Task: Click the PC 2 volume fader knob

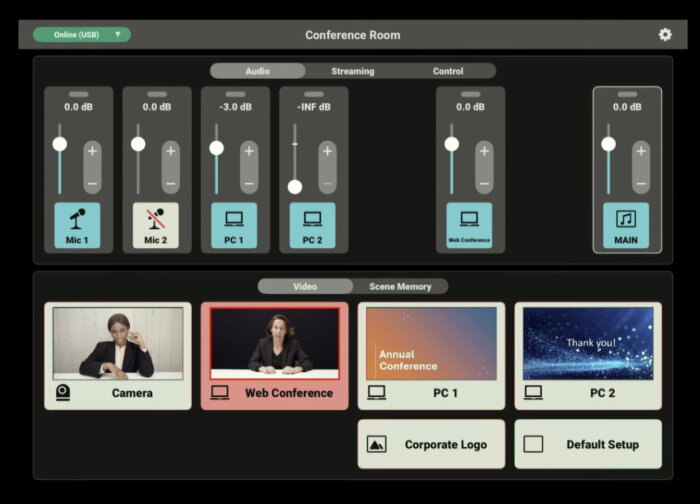Action: (x=295, y=186)
